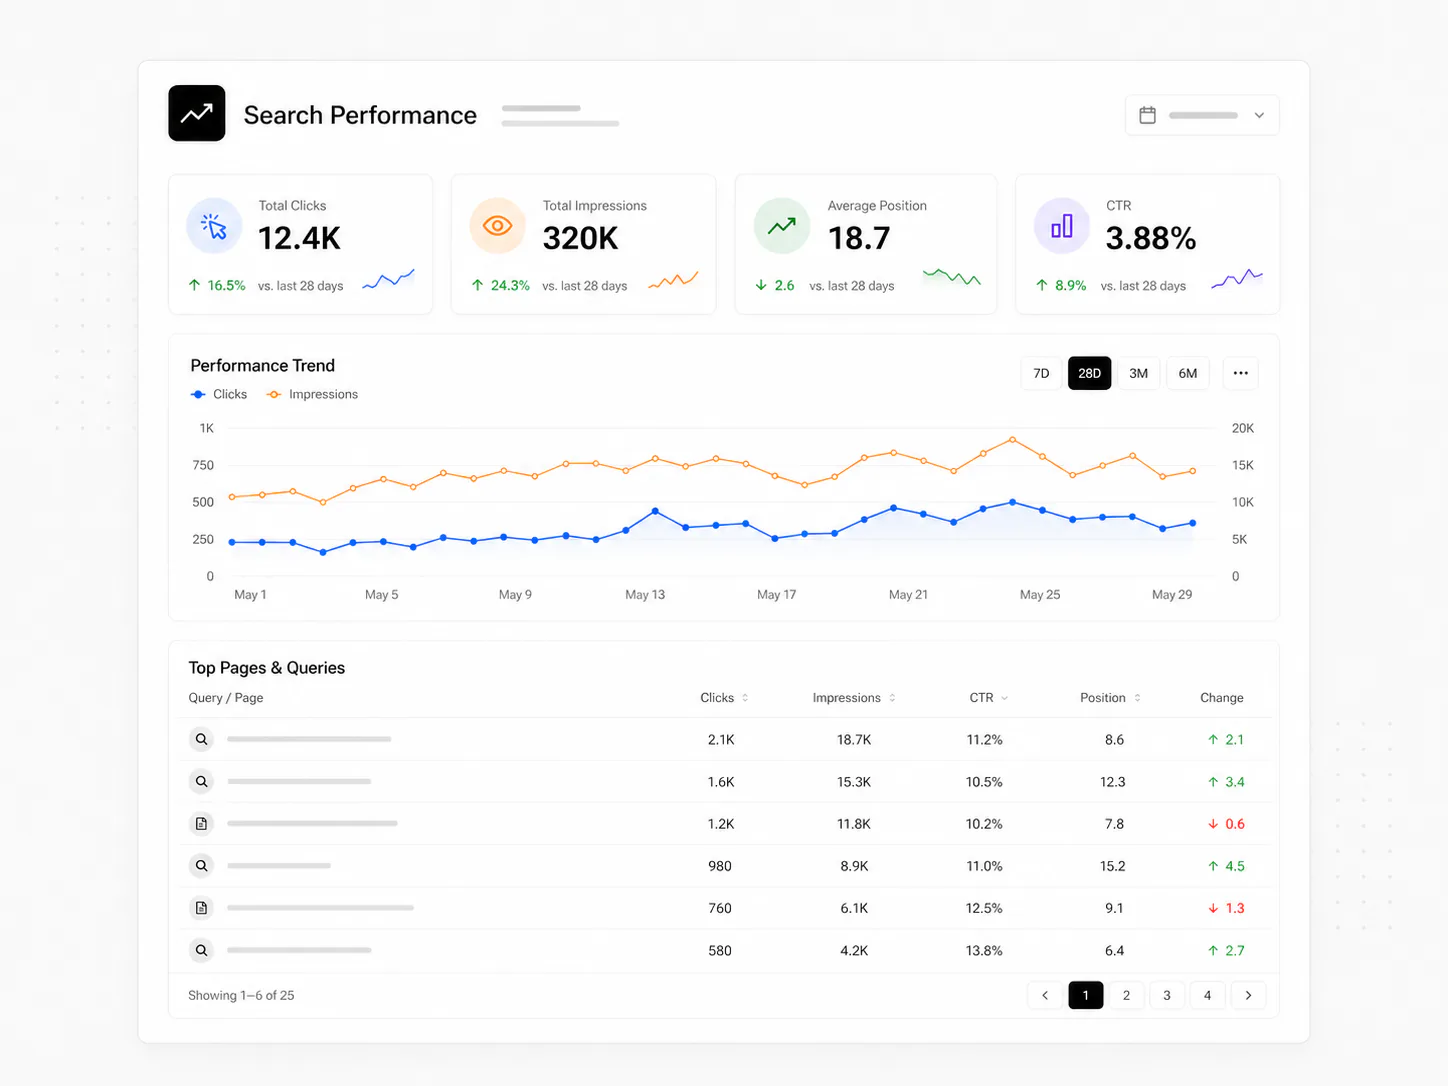Expand the date range dropdown chevron
This screenshot has height=1086, width=1448.
tap(1259, 115)
